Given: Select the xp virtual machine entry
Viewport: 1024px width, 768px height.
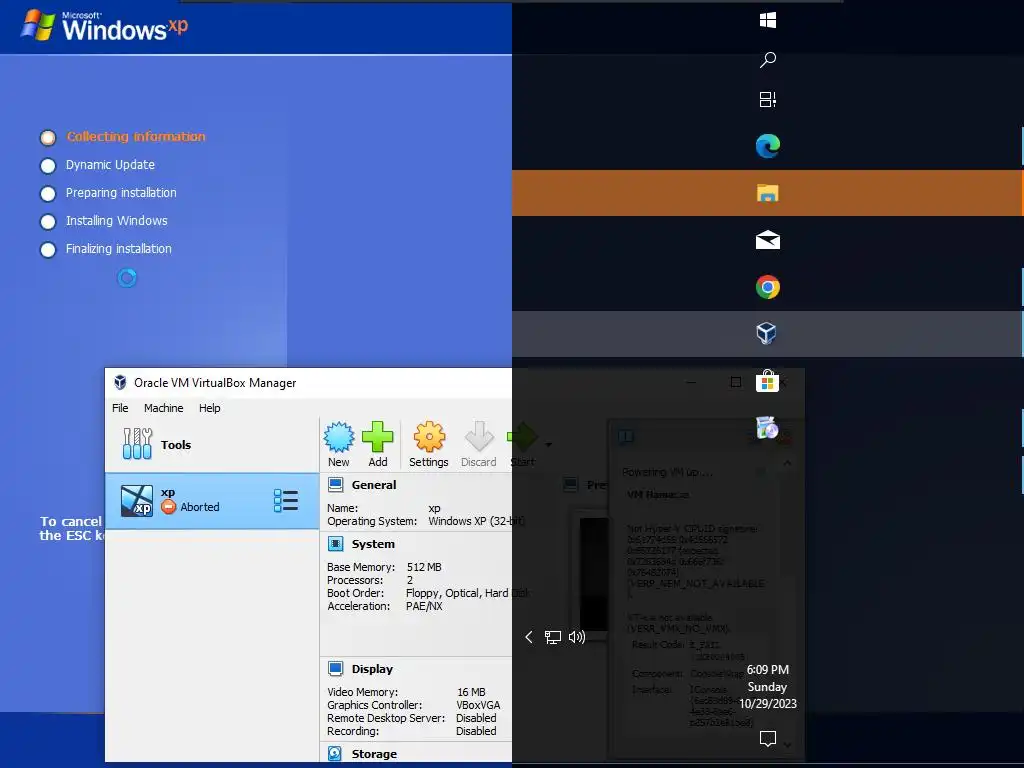Looking at the screenshot, I should coord(212,501).
